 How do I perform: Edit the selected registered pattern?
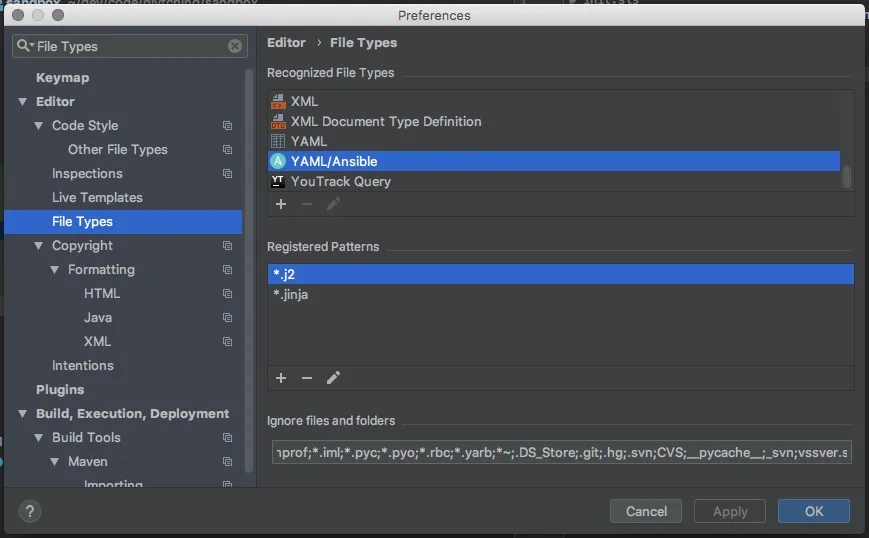pos(334,378)
